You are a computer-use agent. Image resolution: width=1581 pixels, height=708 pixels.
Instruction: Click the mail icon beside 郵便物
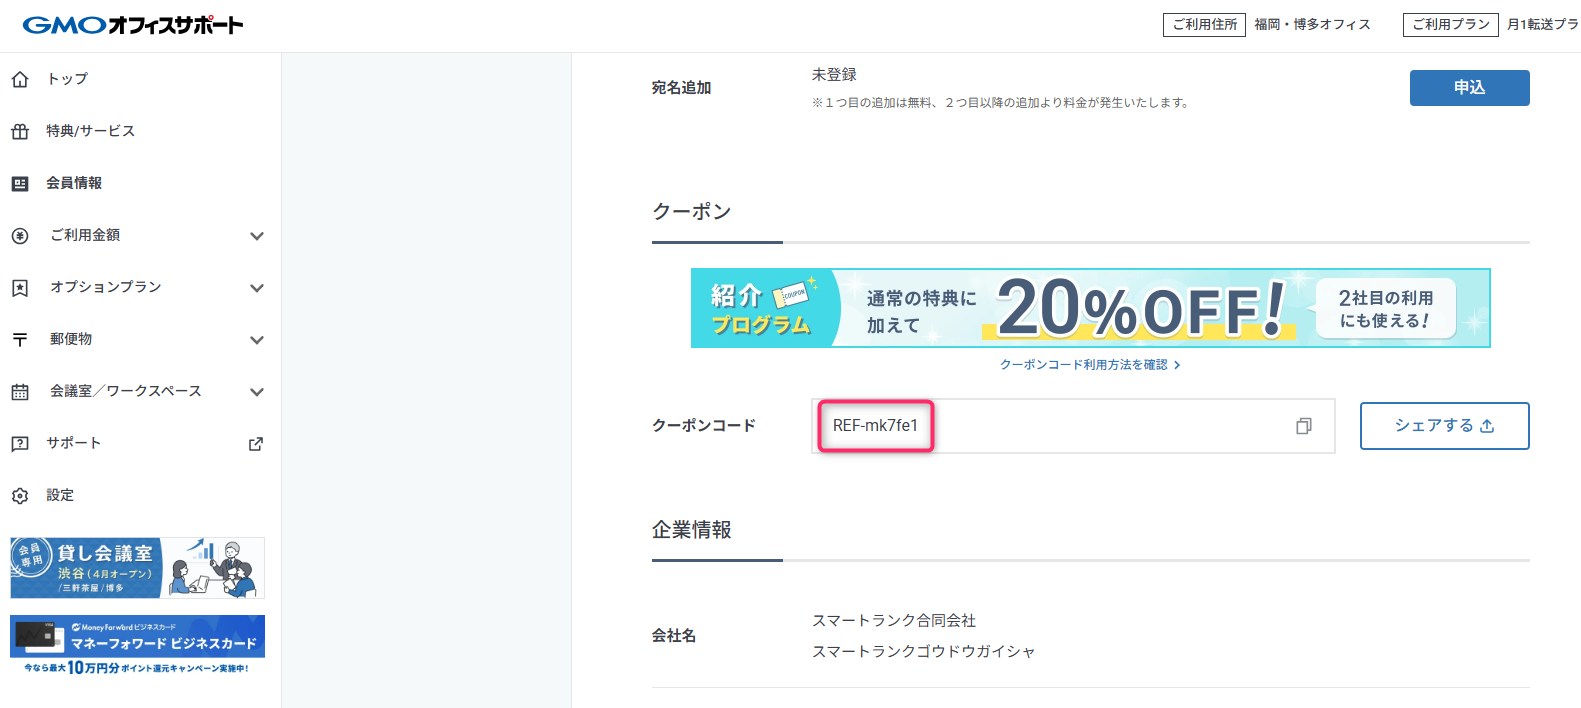click(x=20, y=339)
